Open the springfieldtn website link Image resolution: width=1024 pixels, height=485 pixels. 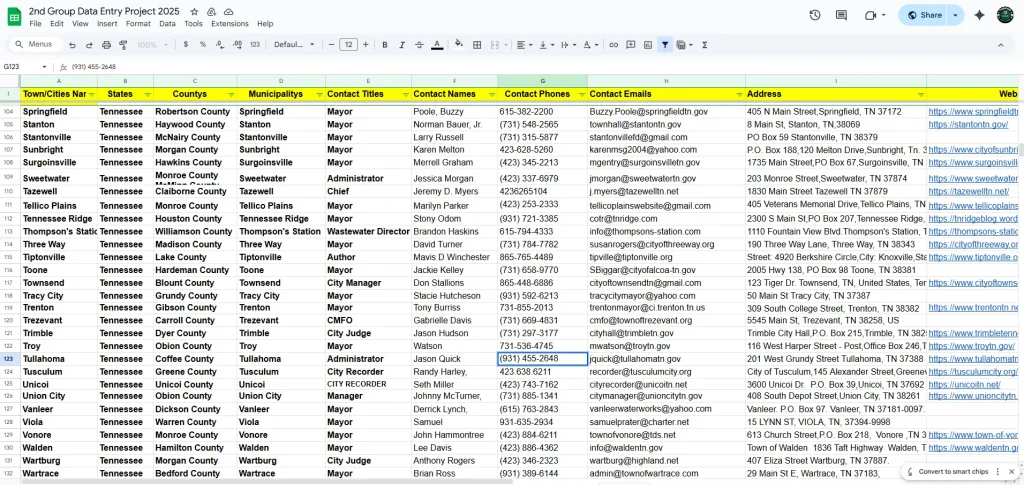[972, 112]
